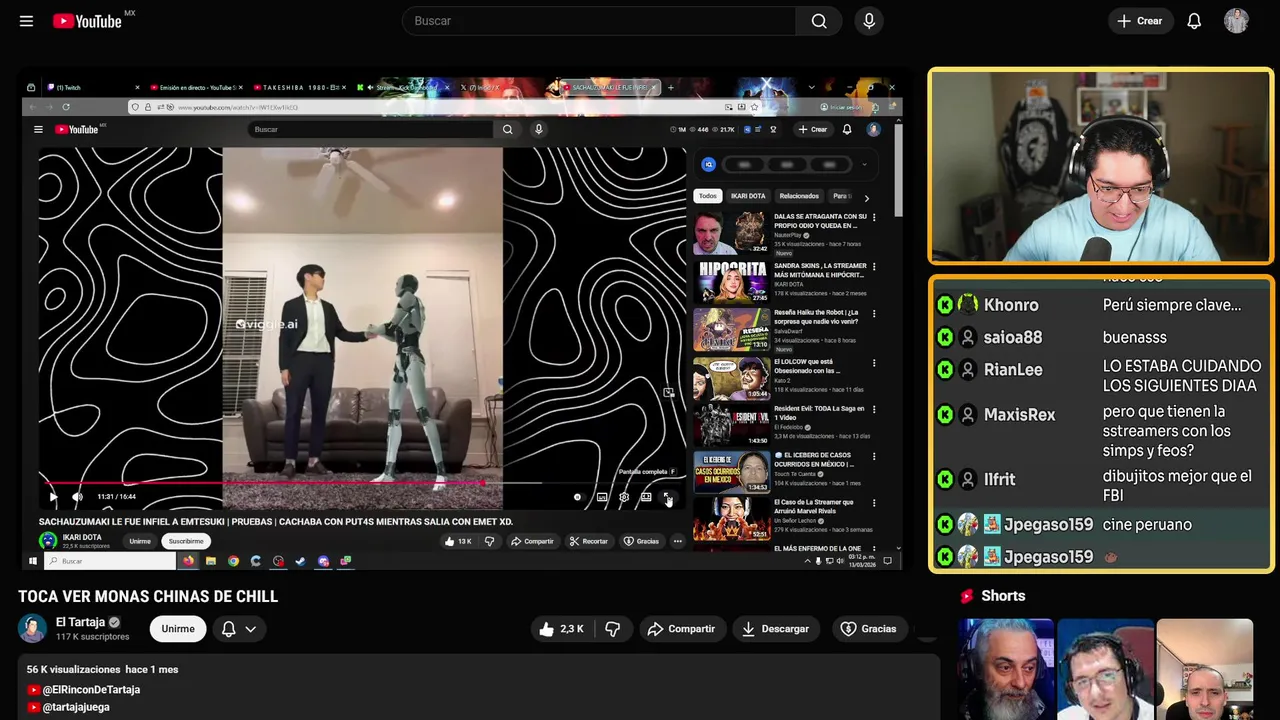Screen dimensions: 1280x720
Task: In streamed video, click inner Suscribirme button
Action: (186, 541)
